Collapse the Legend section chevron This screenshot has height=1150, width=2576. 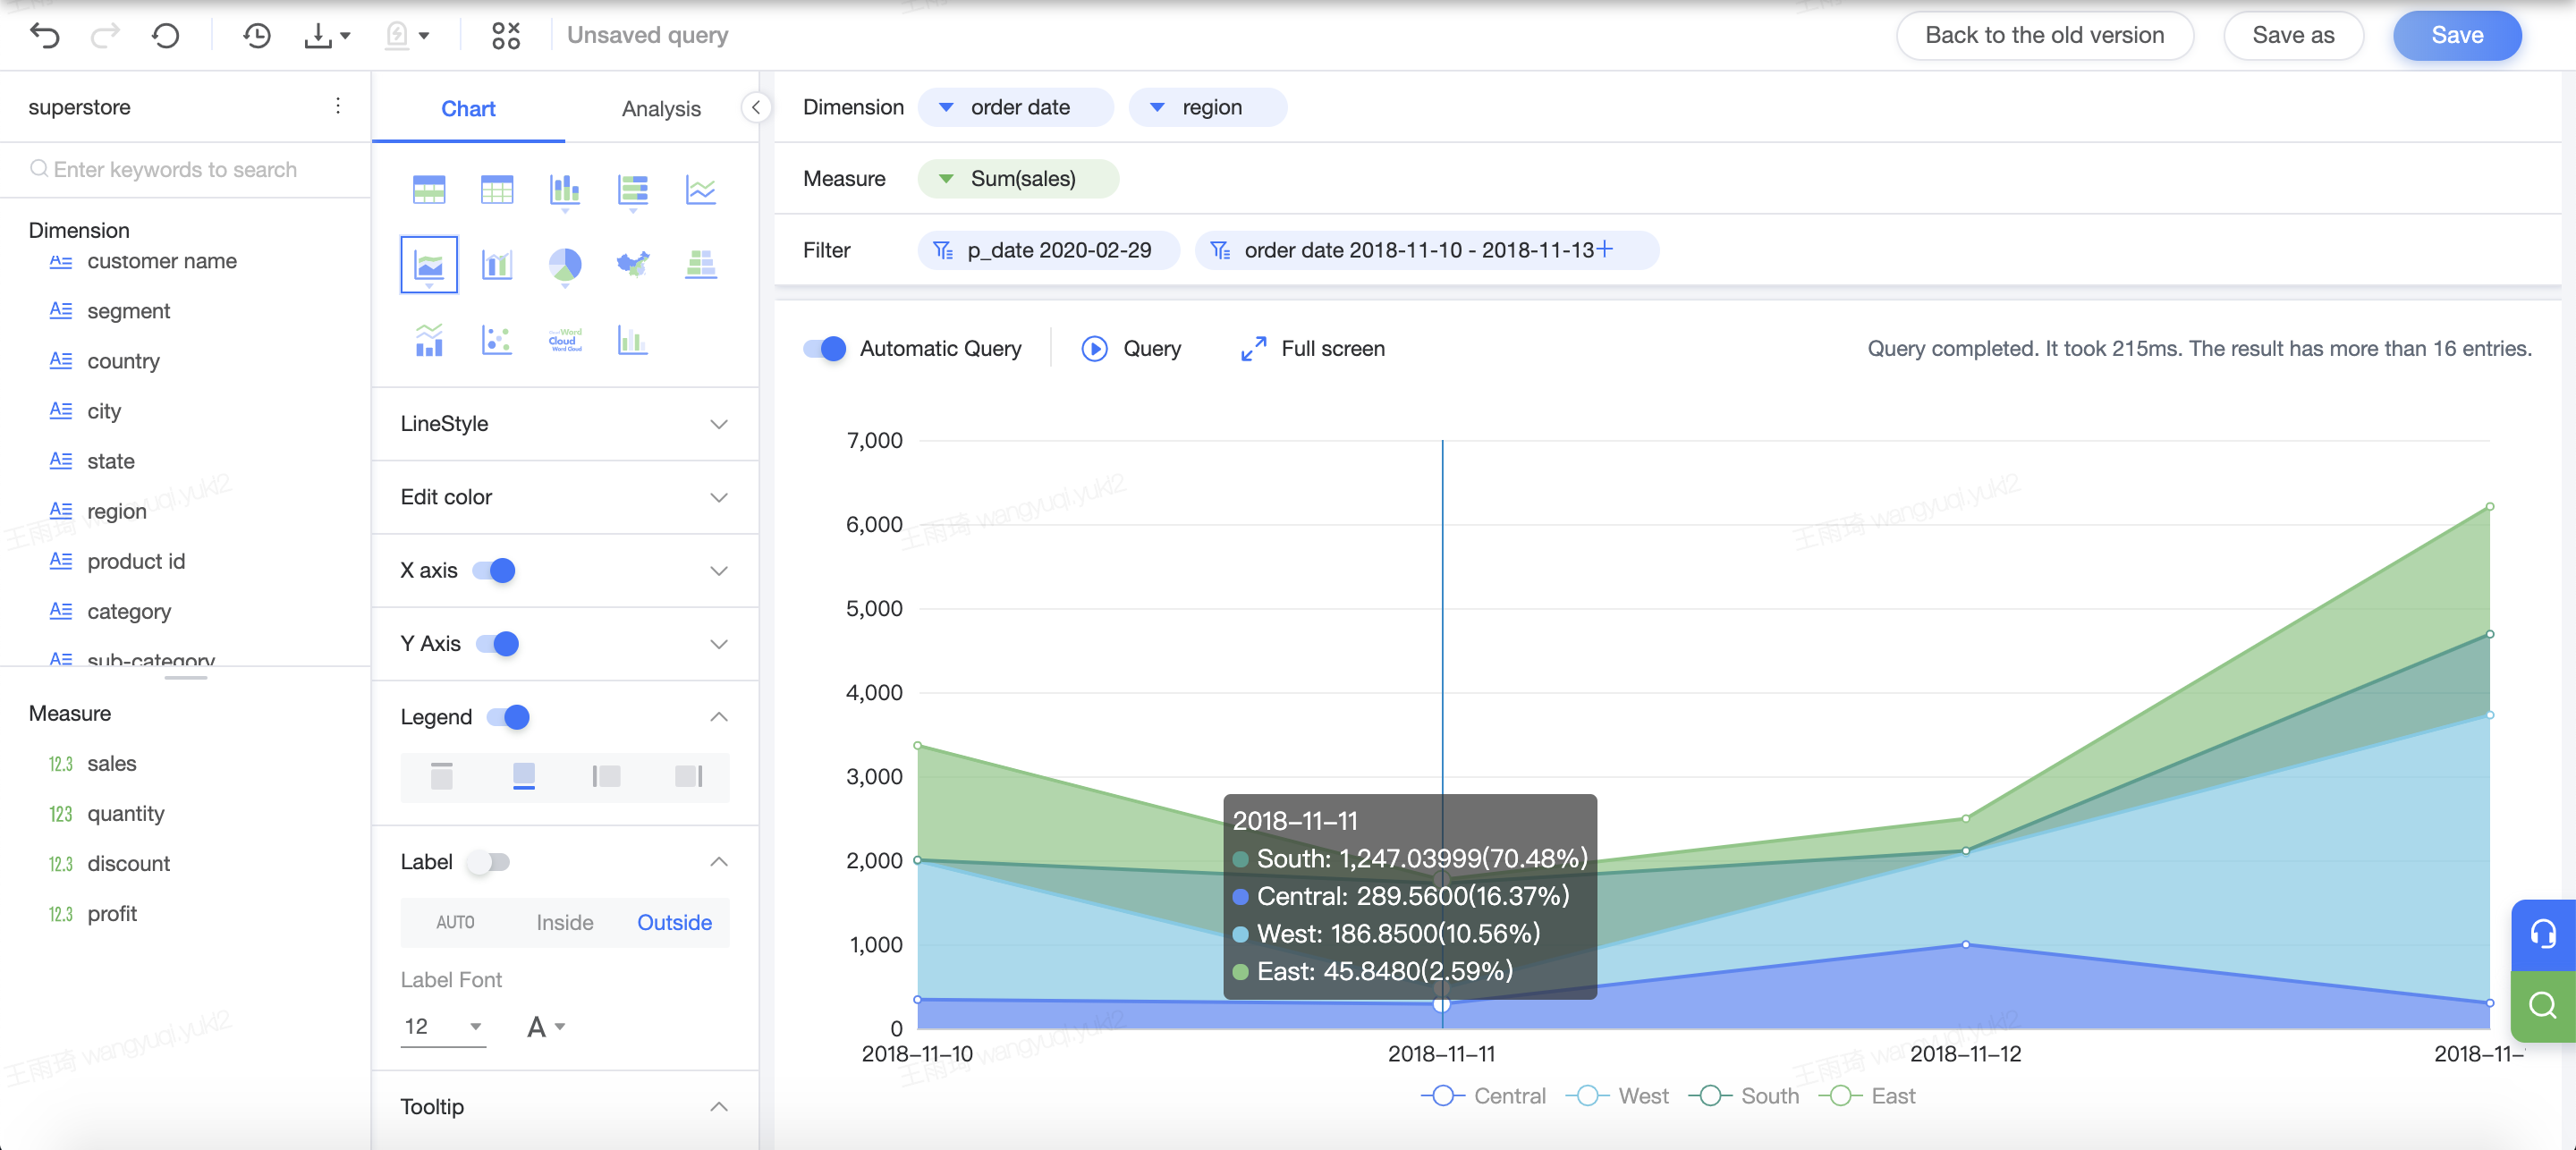719,717
